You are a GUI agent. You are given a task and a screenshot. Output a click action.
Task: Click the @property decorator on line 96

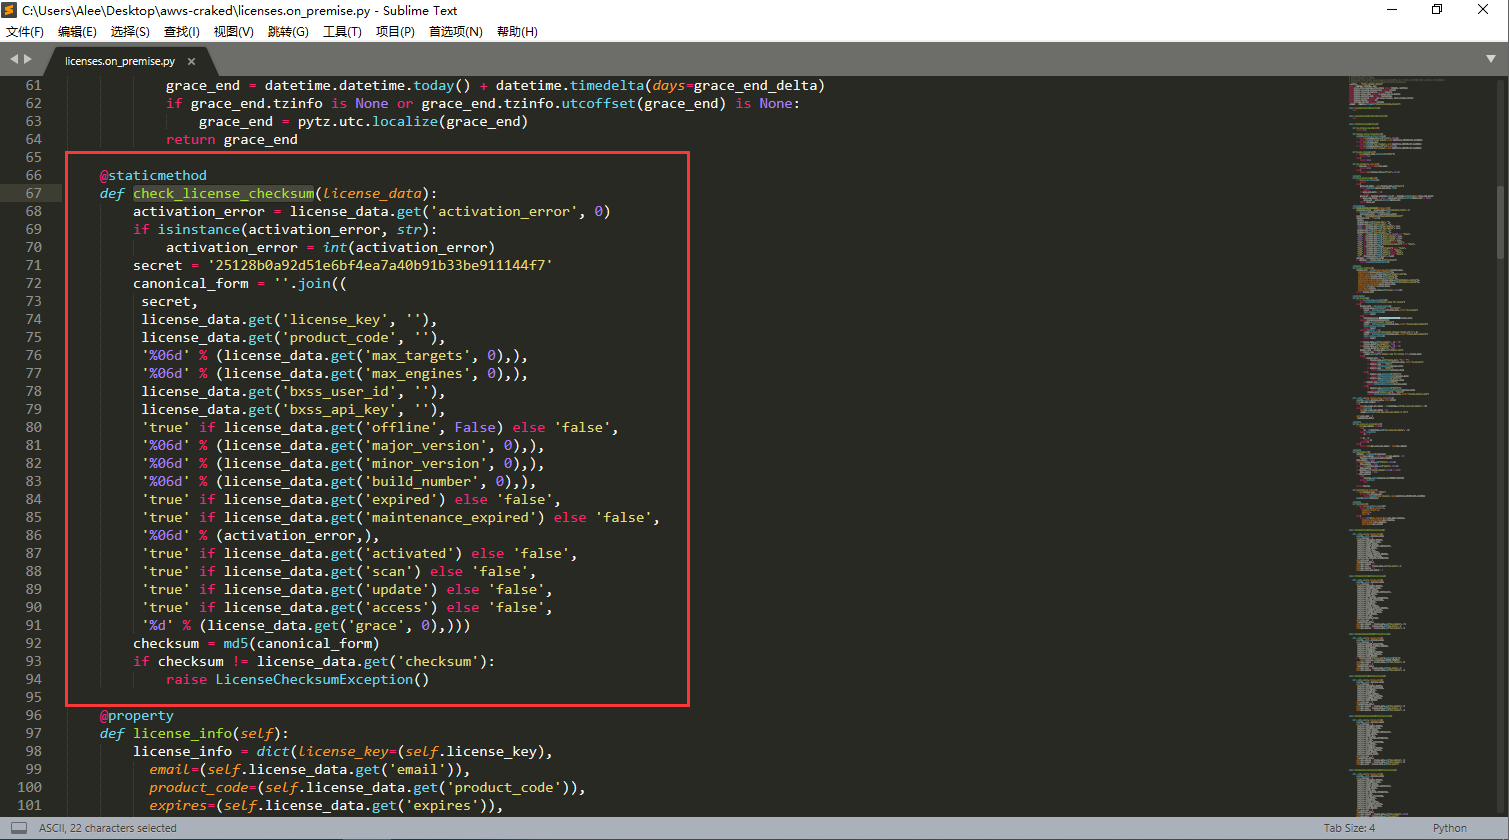(x=137, y=715)
